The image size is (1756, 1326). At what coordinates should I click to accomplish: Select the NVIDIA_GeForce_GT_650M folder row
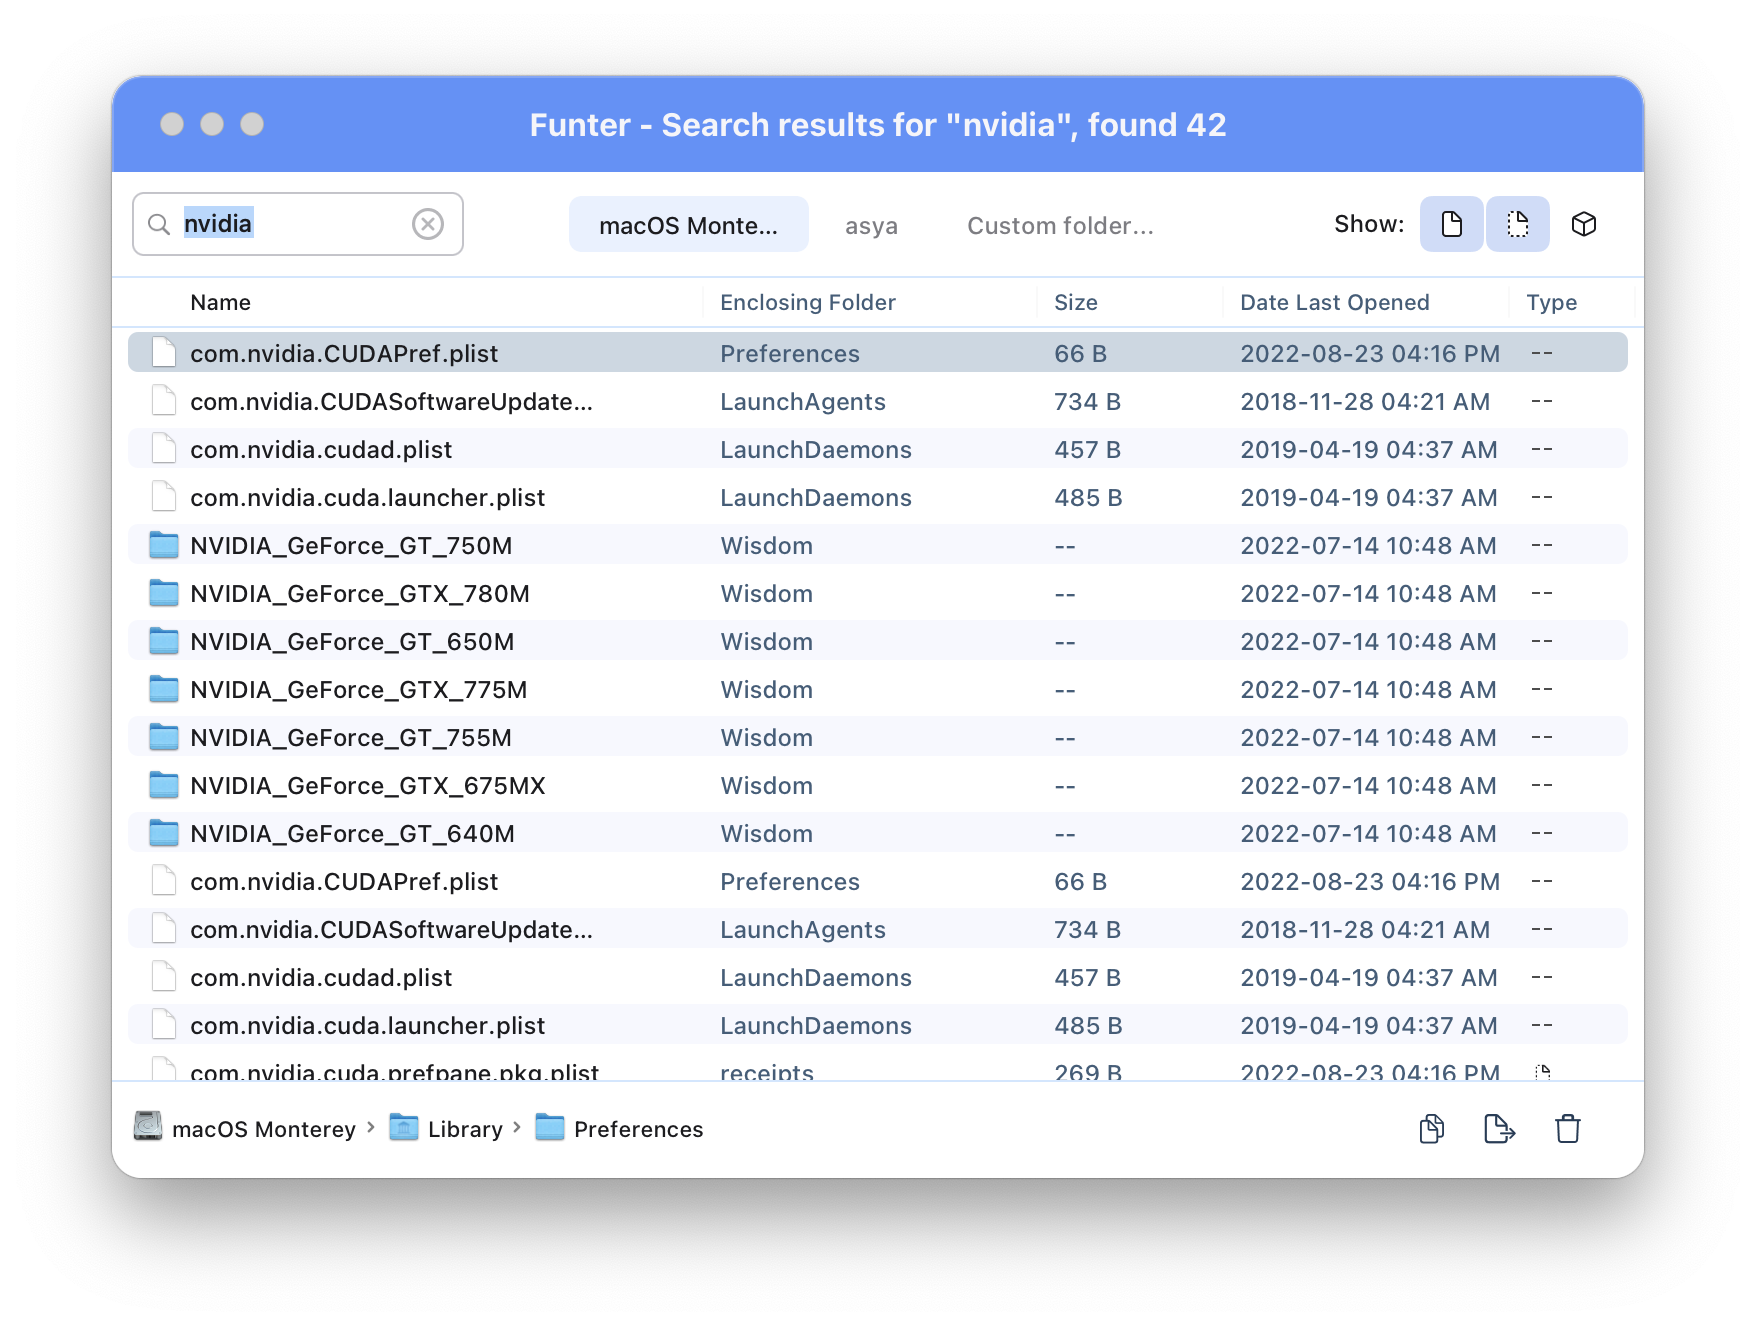(x=878, y=641)
